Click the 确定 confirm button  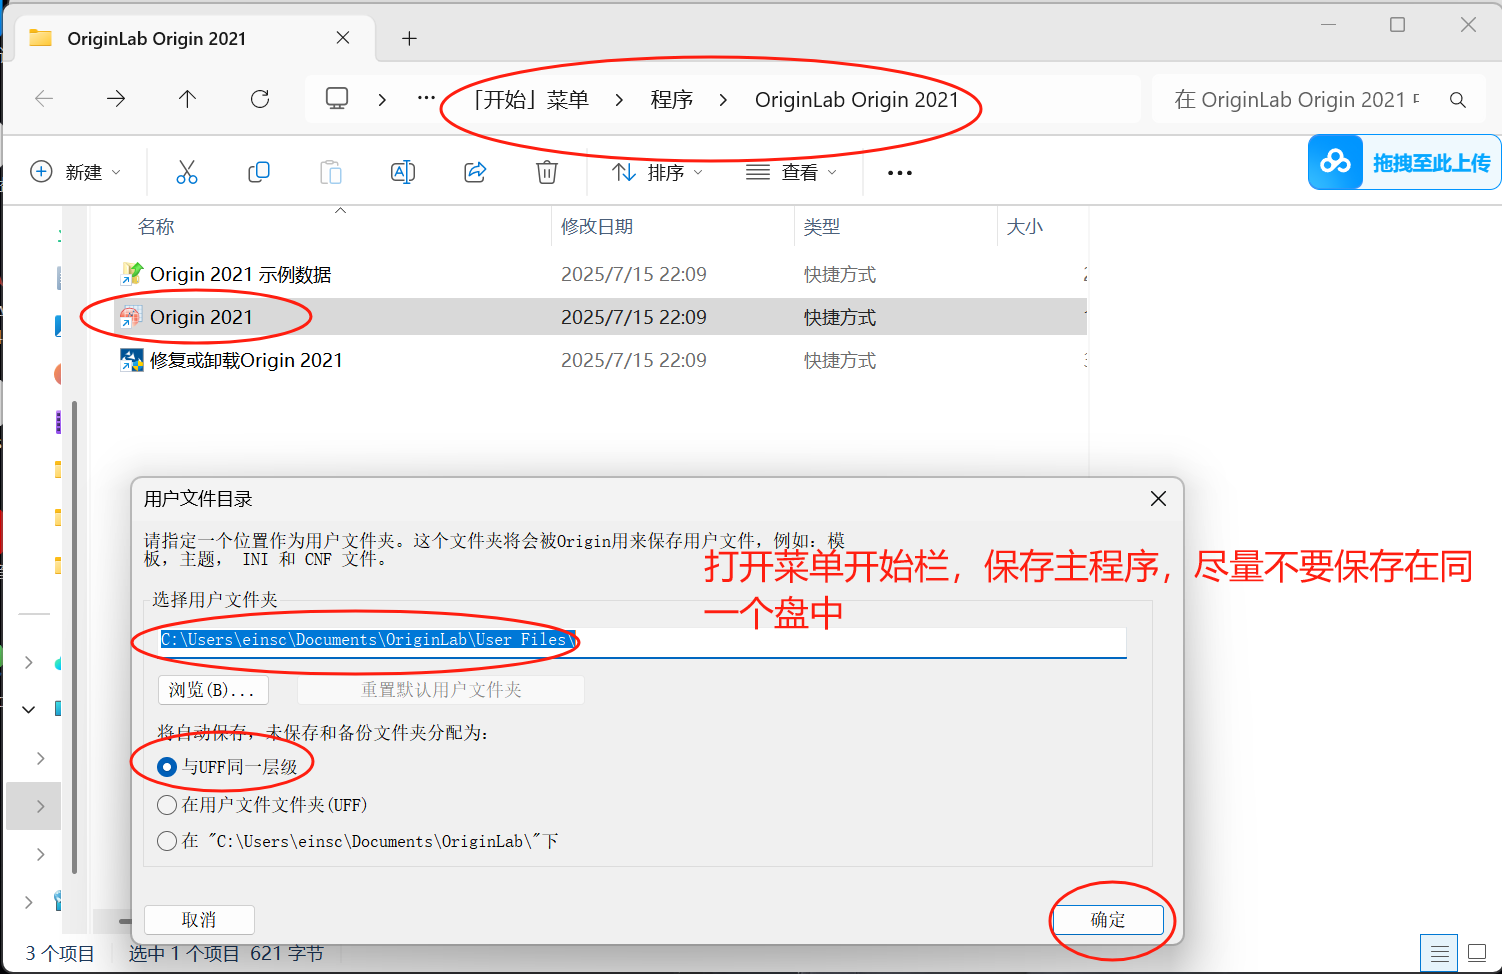point(1108,919)
